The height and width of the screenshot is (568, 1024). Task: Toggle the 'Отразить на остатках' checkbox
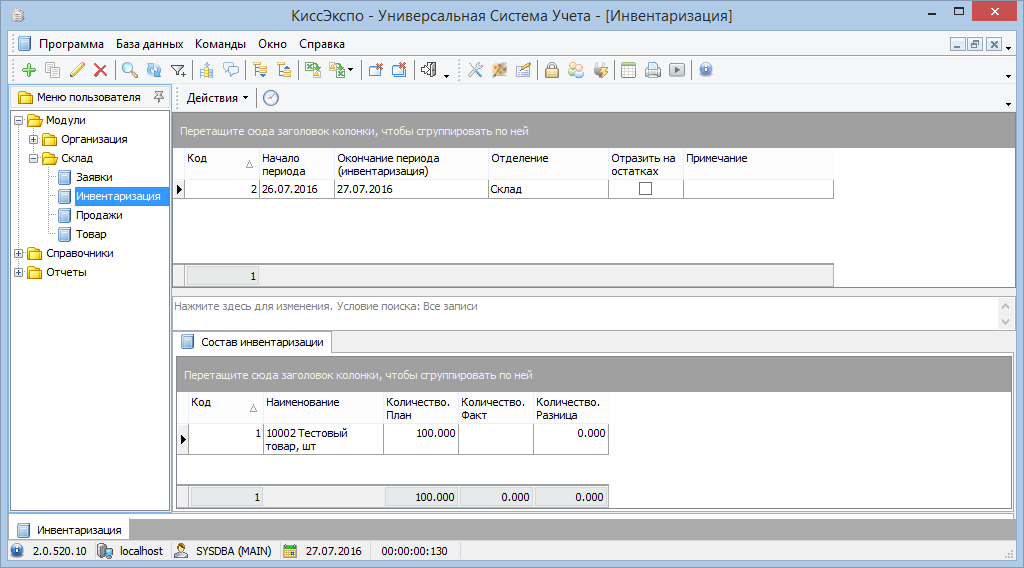[645, 189]
